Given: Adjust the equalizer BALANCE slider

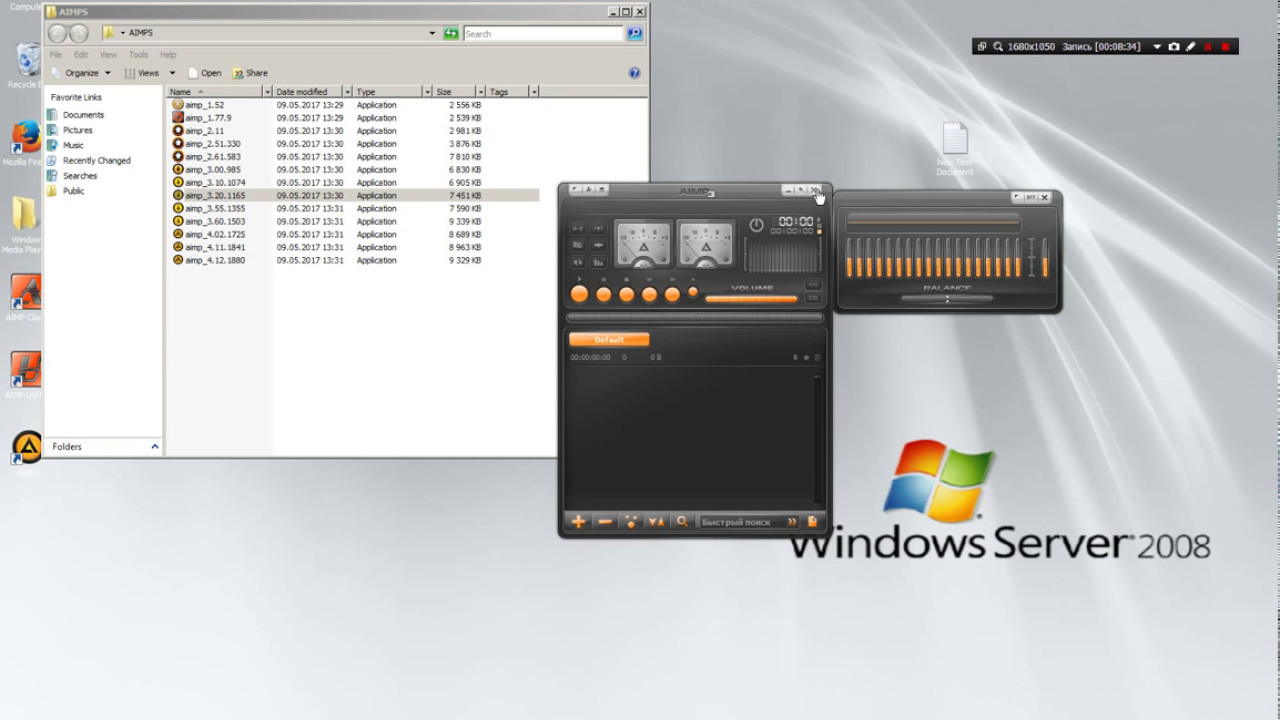Looking at the screenshot, I should click(947, 299).
